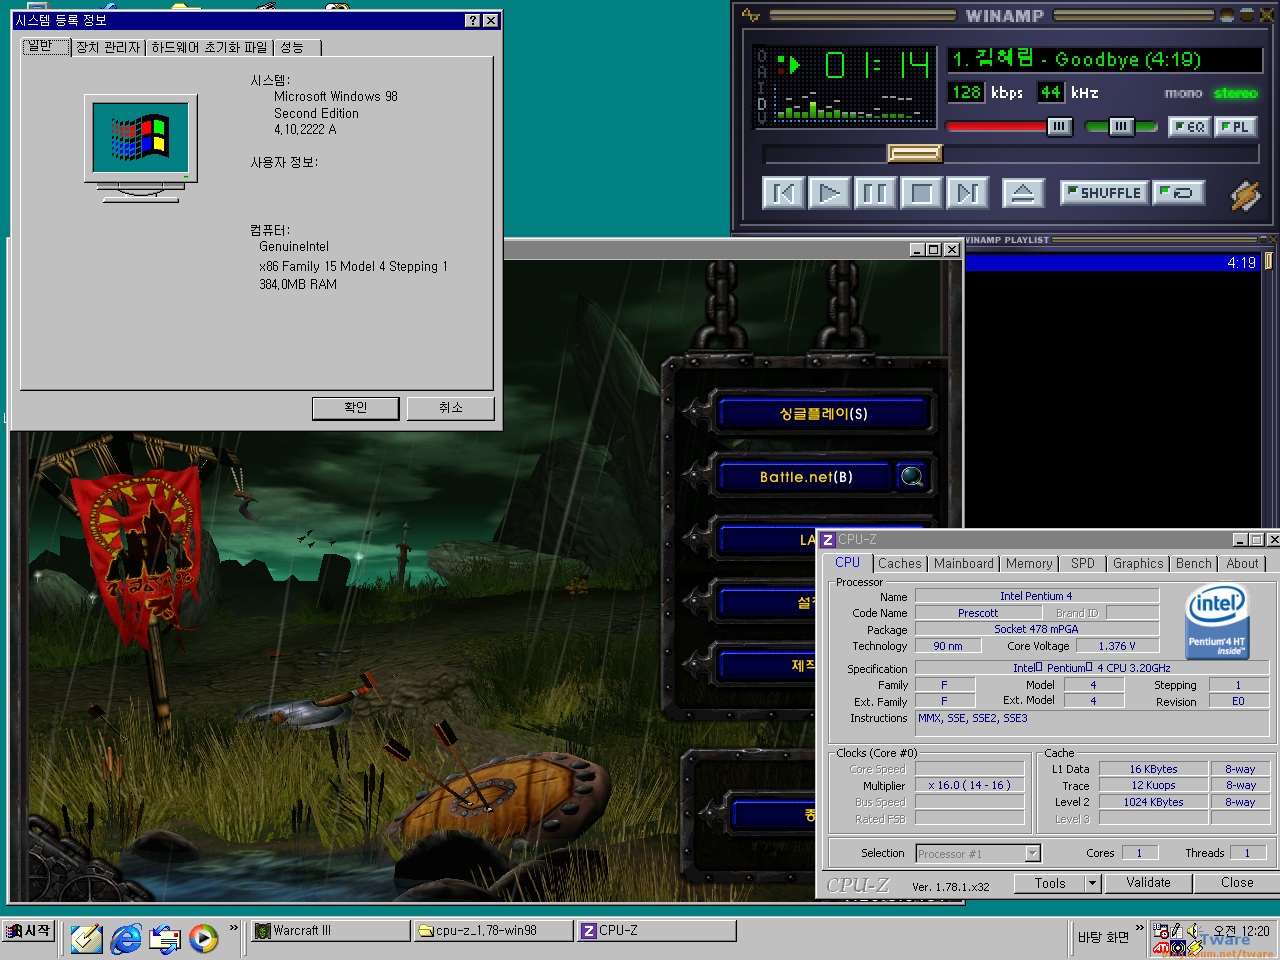Click CPU-Z title bar Z icon
Image resolution: width=1280 pixels, height=960 pixels.
[x=828, y=540]
